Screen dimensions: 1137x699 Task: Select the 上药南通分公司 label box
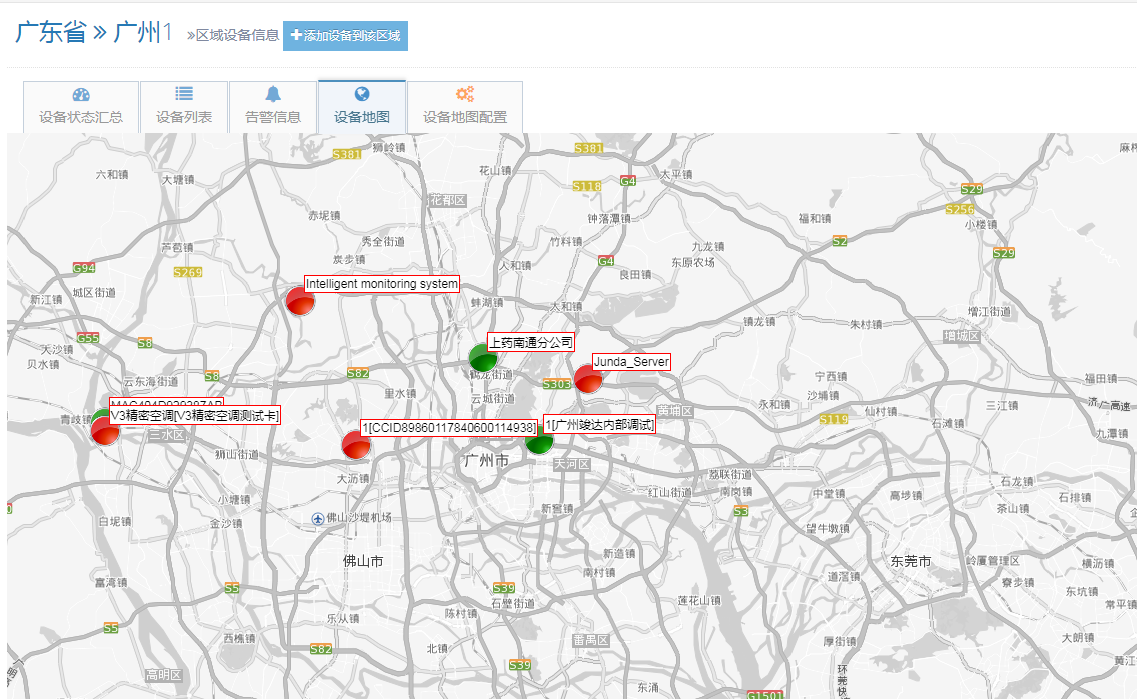tap(530, 342)
